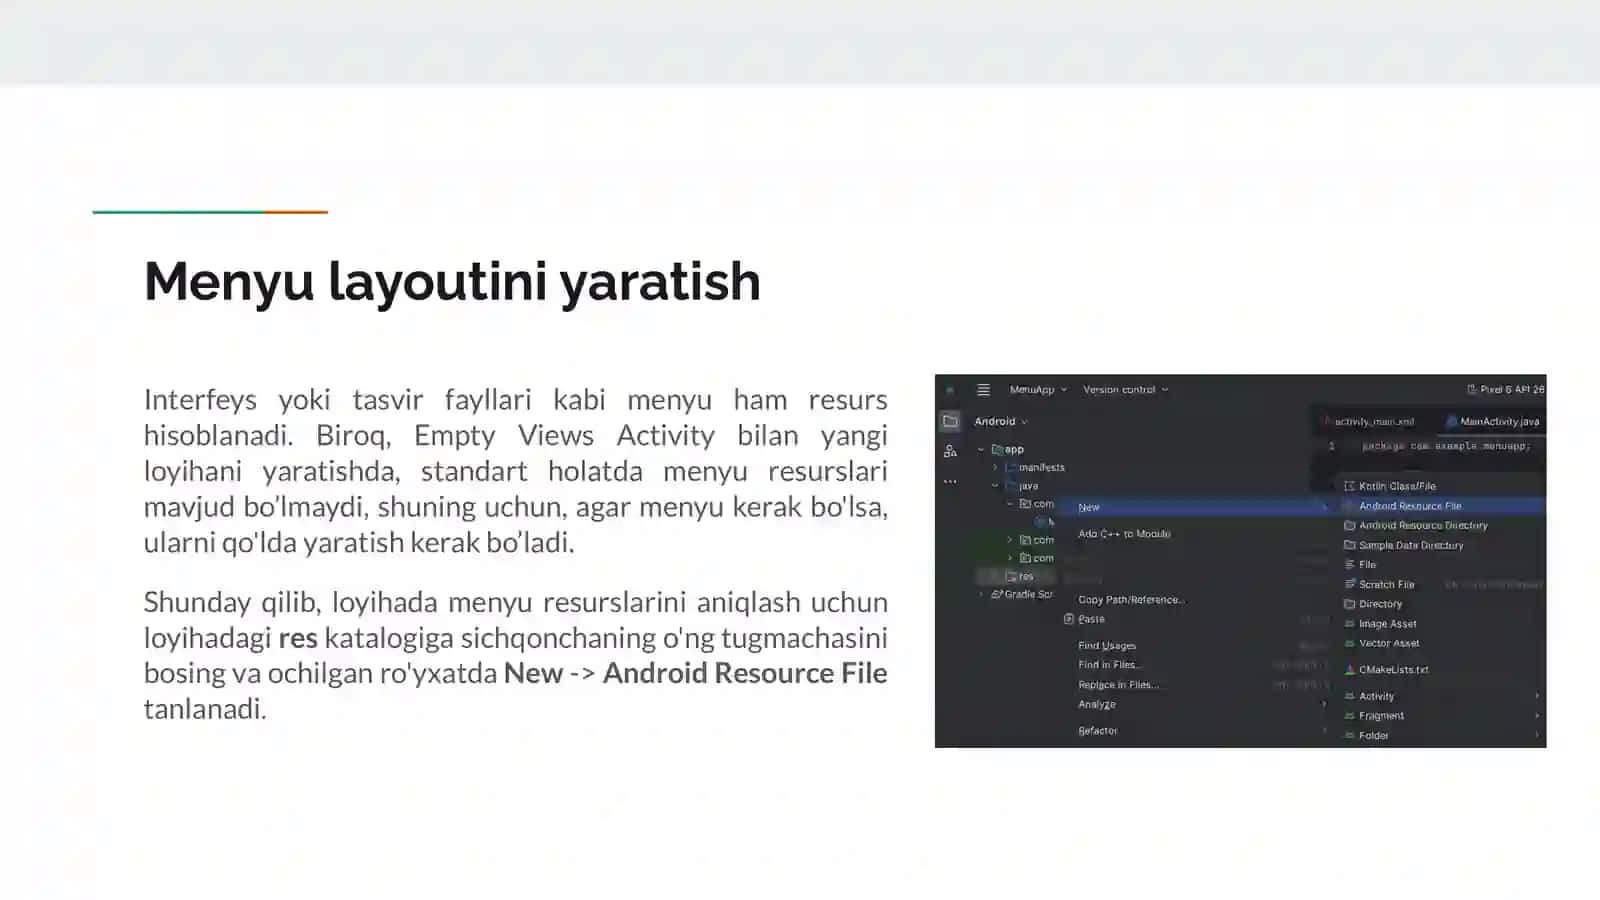Switch to the MainActivity.java tab
Image resolution: width=1600 pixels, height=900 pixels.
tap(1493, 422)
